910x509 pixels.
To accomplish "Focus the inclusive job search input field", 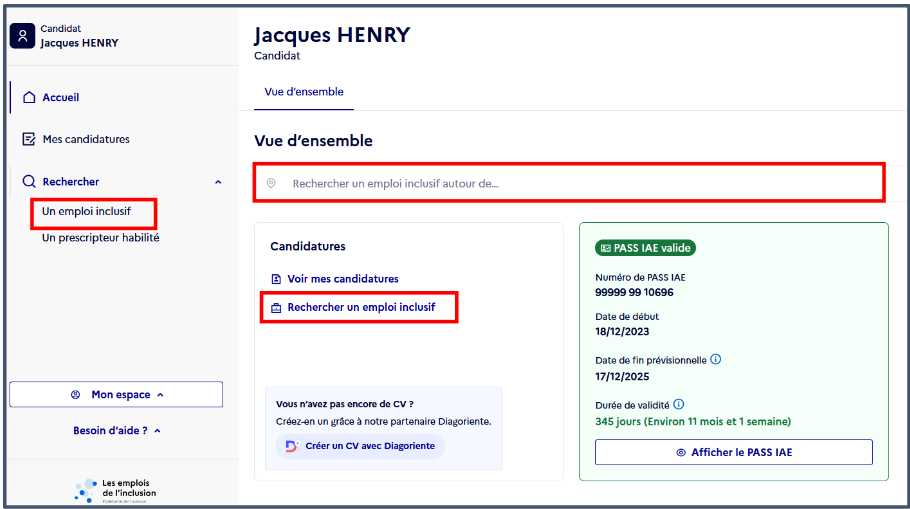I will coord(569,183).
